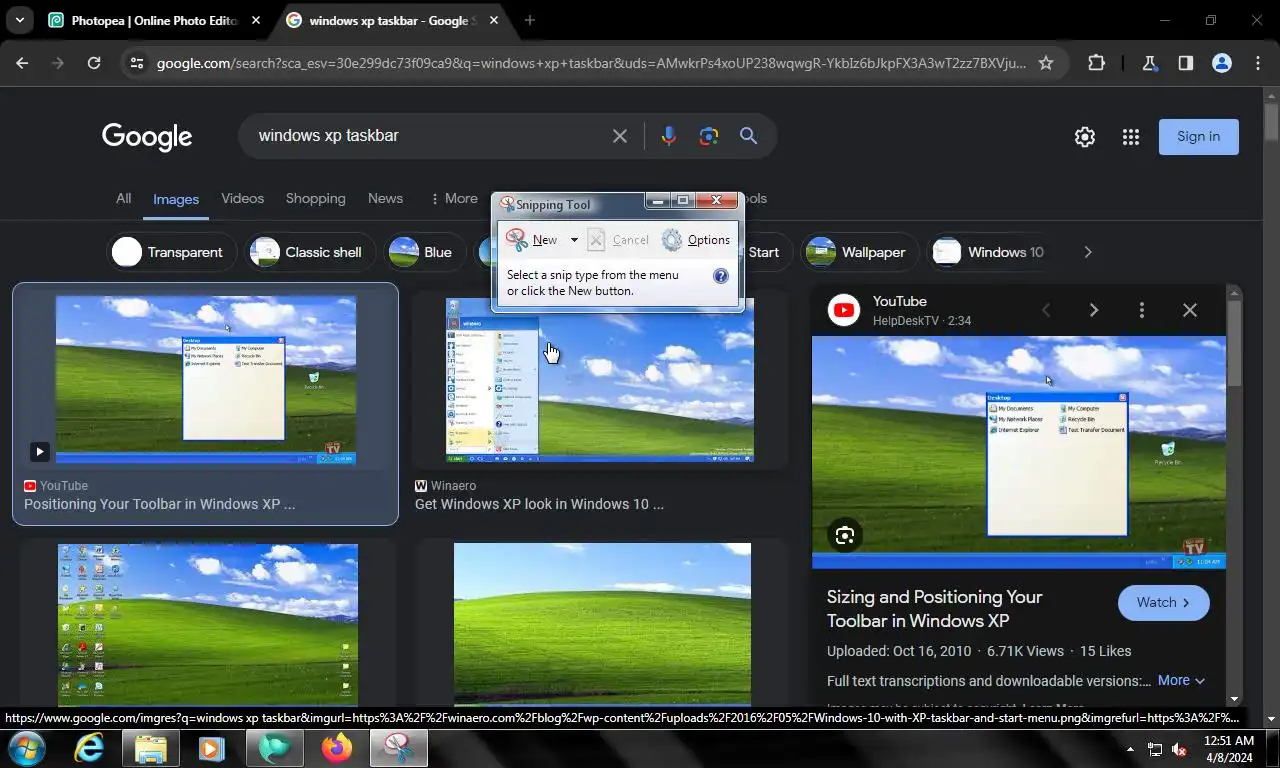The image size is (1280, 768).
Task: Show hidden system tray icons
Action: (x=1130, y=749)
